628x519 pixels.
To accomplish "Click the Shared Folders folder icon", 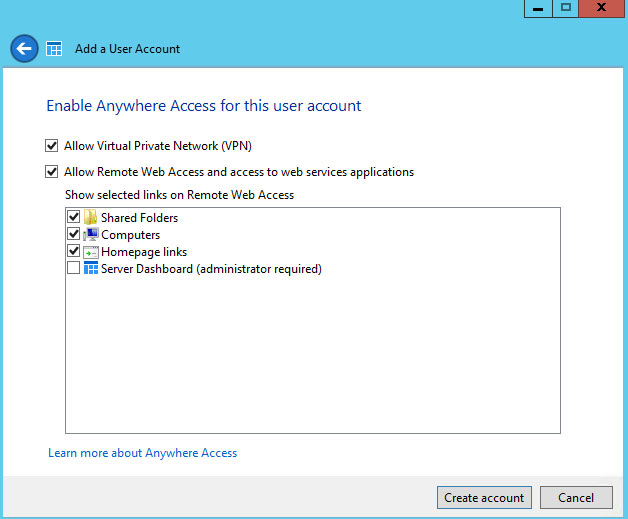I will coord(91,218).
